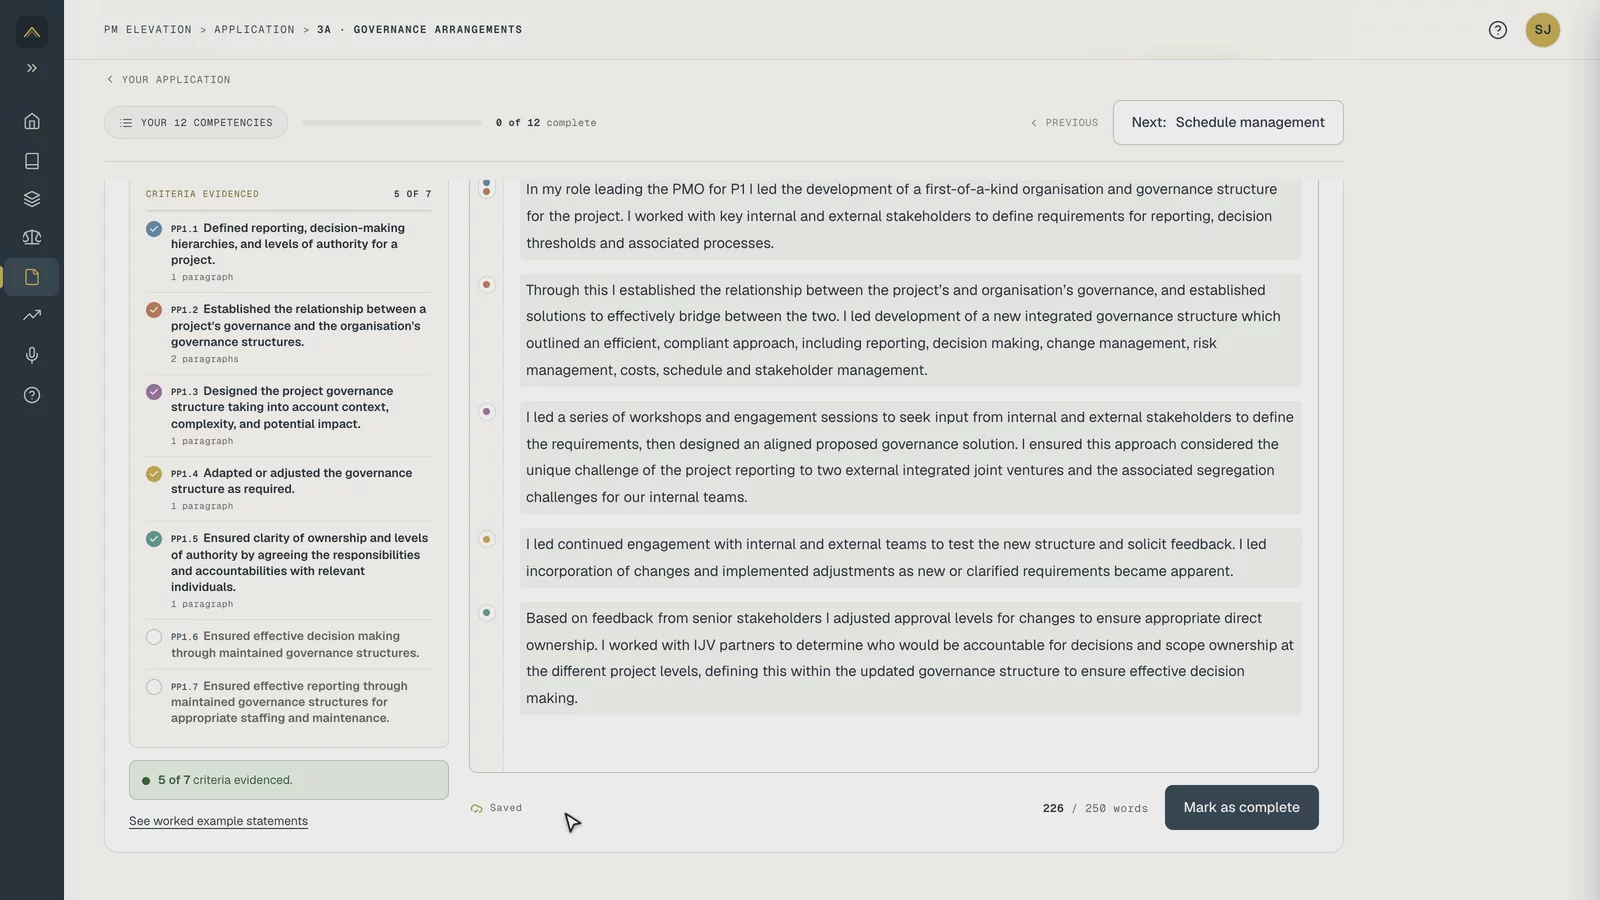The width and height of the screenshot is (1600, 900).
Task: Open the Your 12 Competencies list
Action: pyautogui.click(x=196, y=123)
